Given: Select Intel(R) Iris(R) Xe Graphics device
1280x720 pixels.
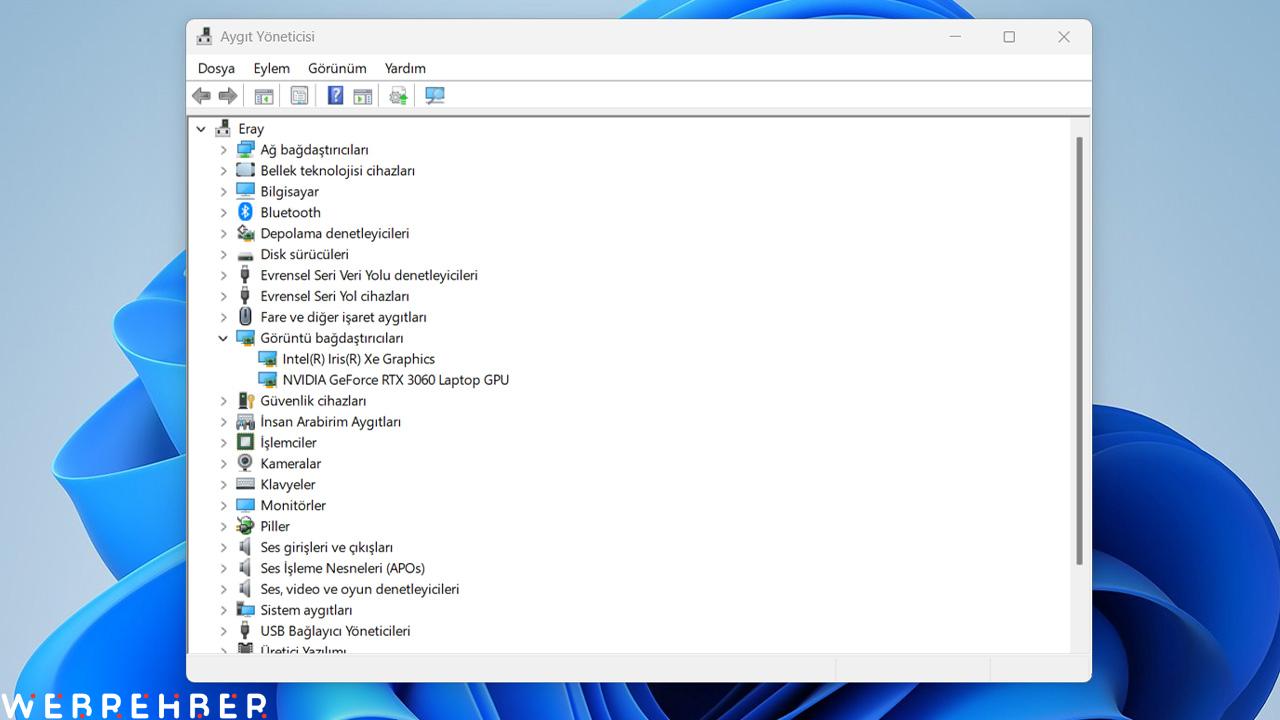Looking at the screenshot, I should 358,359.
